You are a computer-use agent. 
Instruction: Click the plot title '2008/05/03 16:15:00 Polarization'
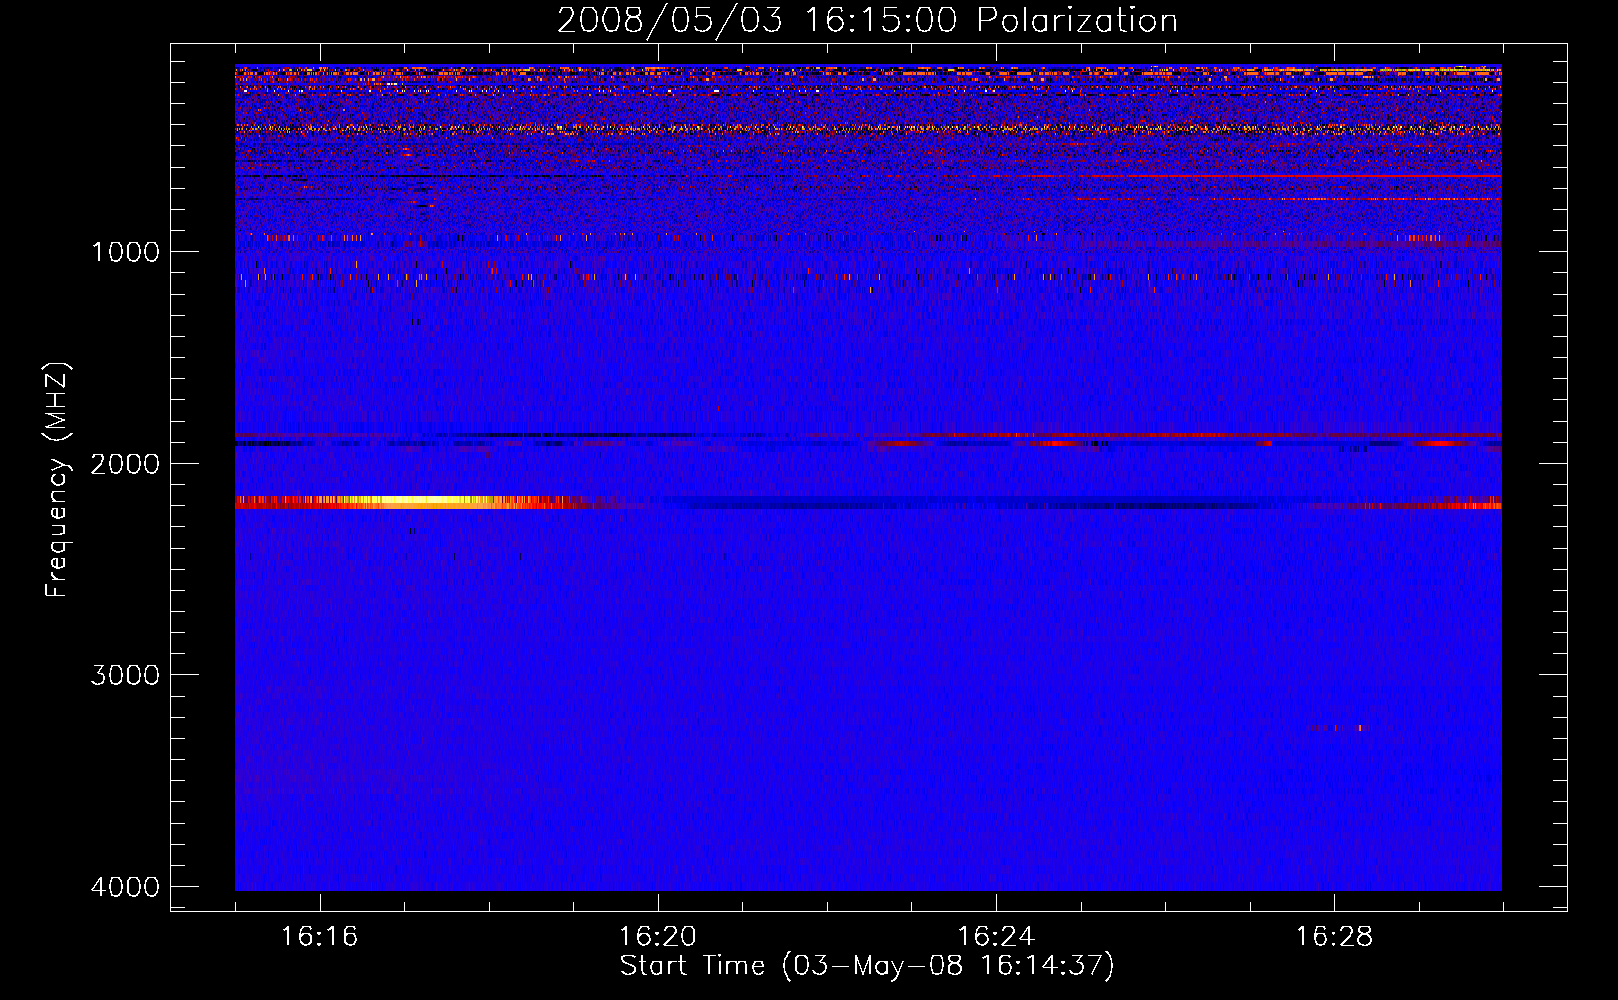866,20
